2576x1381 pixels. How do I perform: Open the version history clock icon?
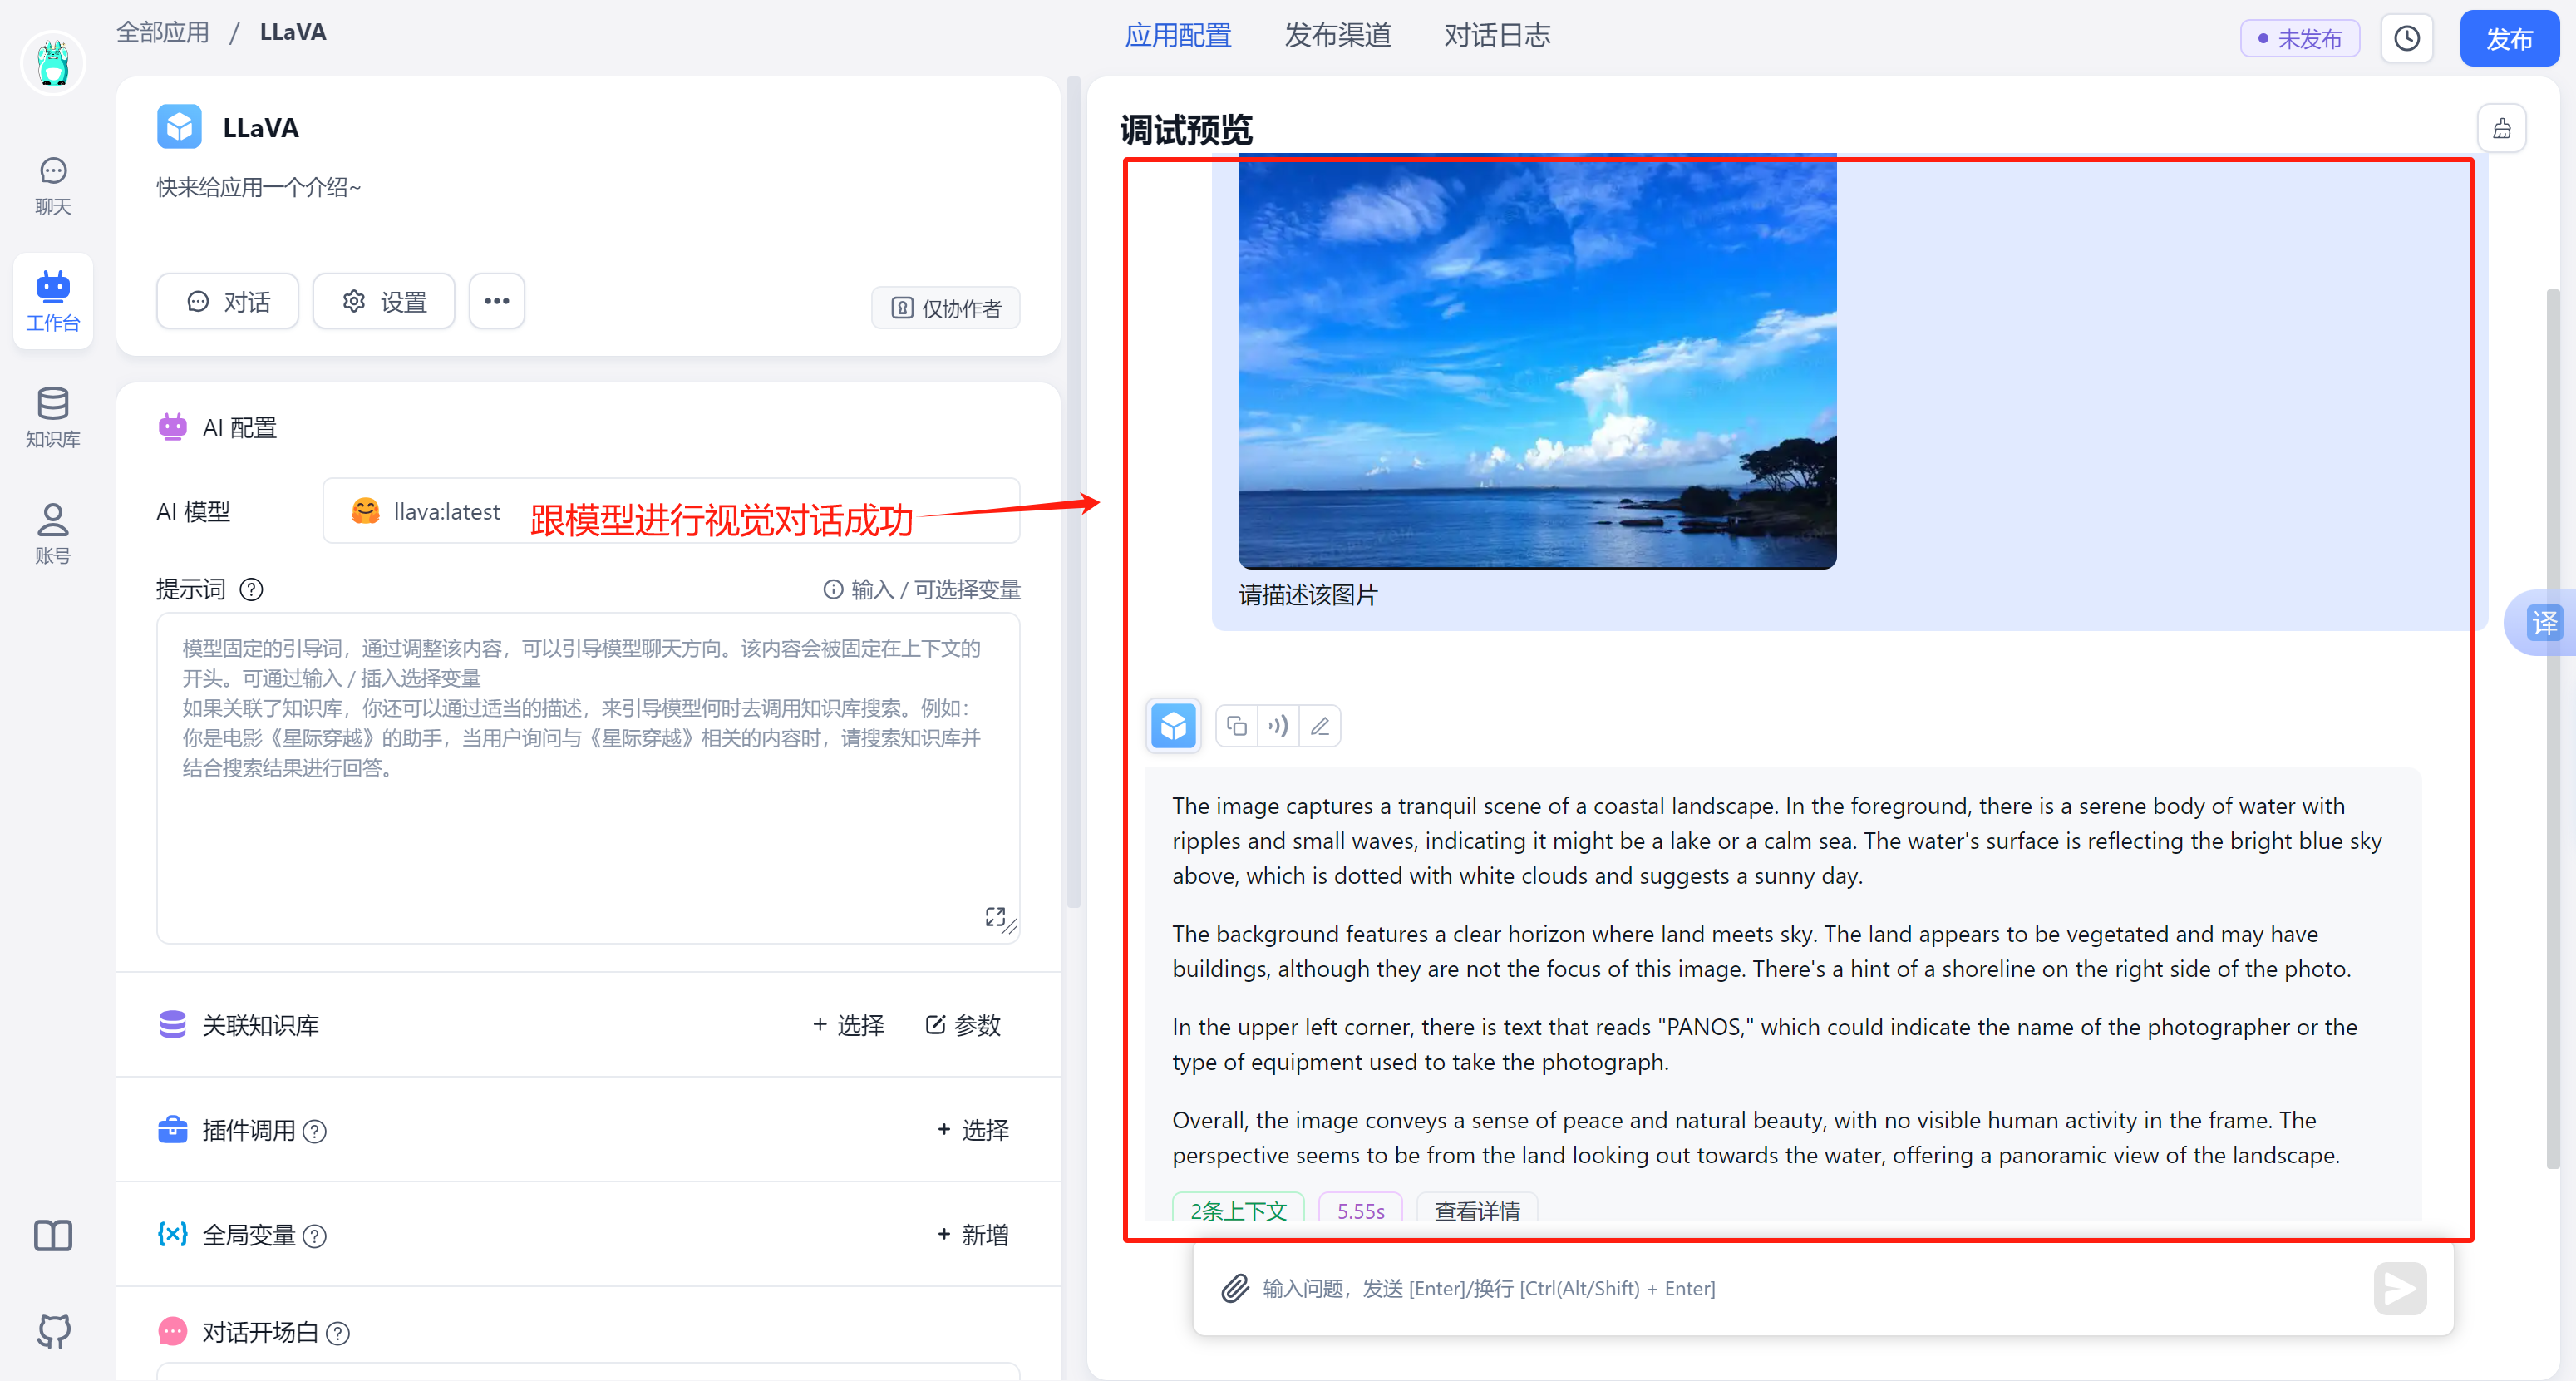pyautogui.click(x=2406, y=38)
